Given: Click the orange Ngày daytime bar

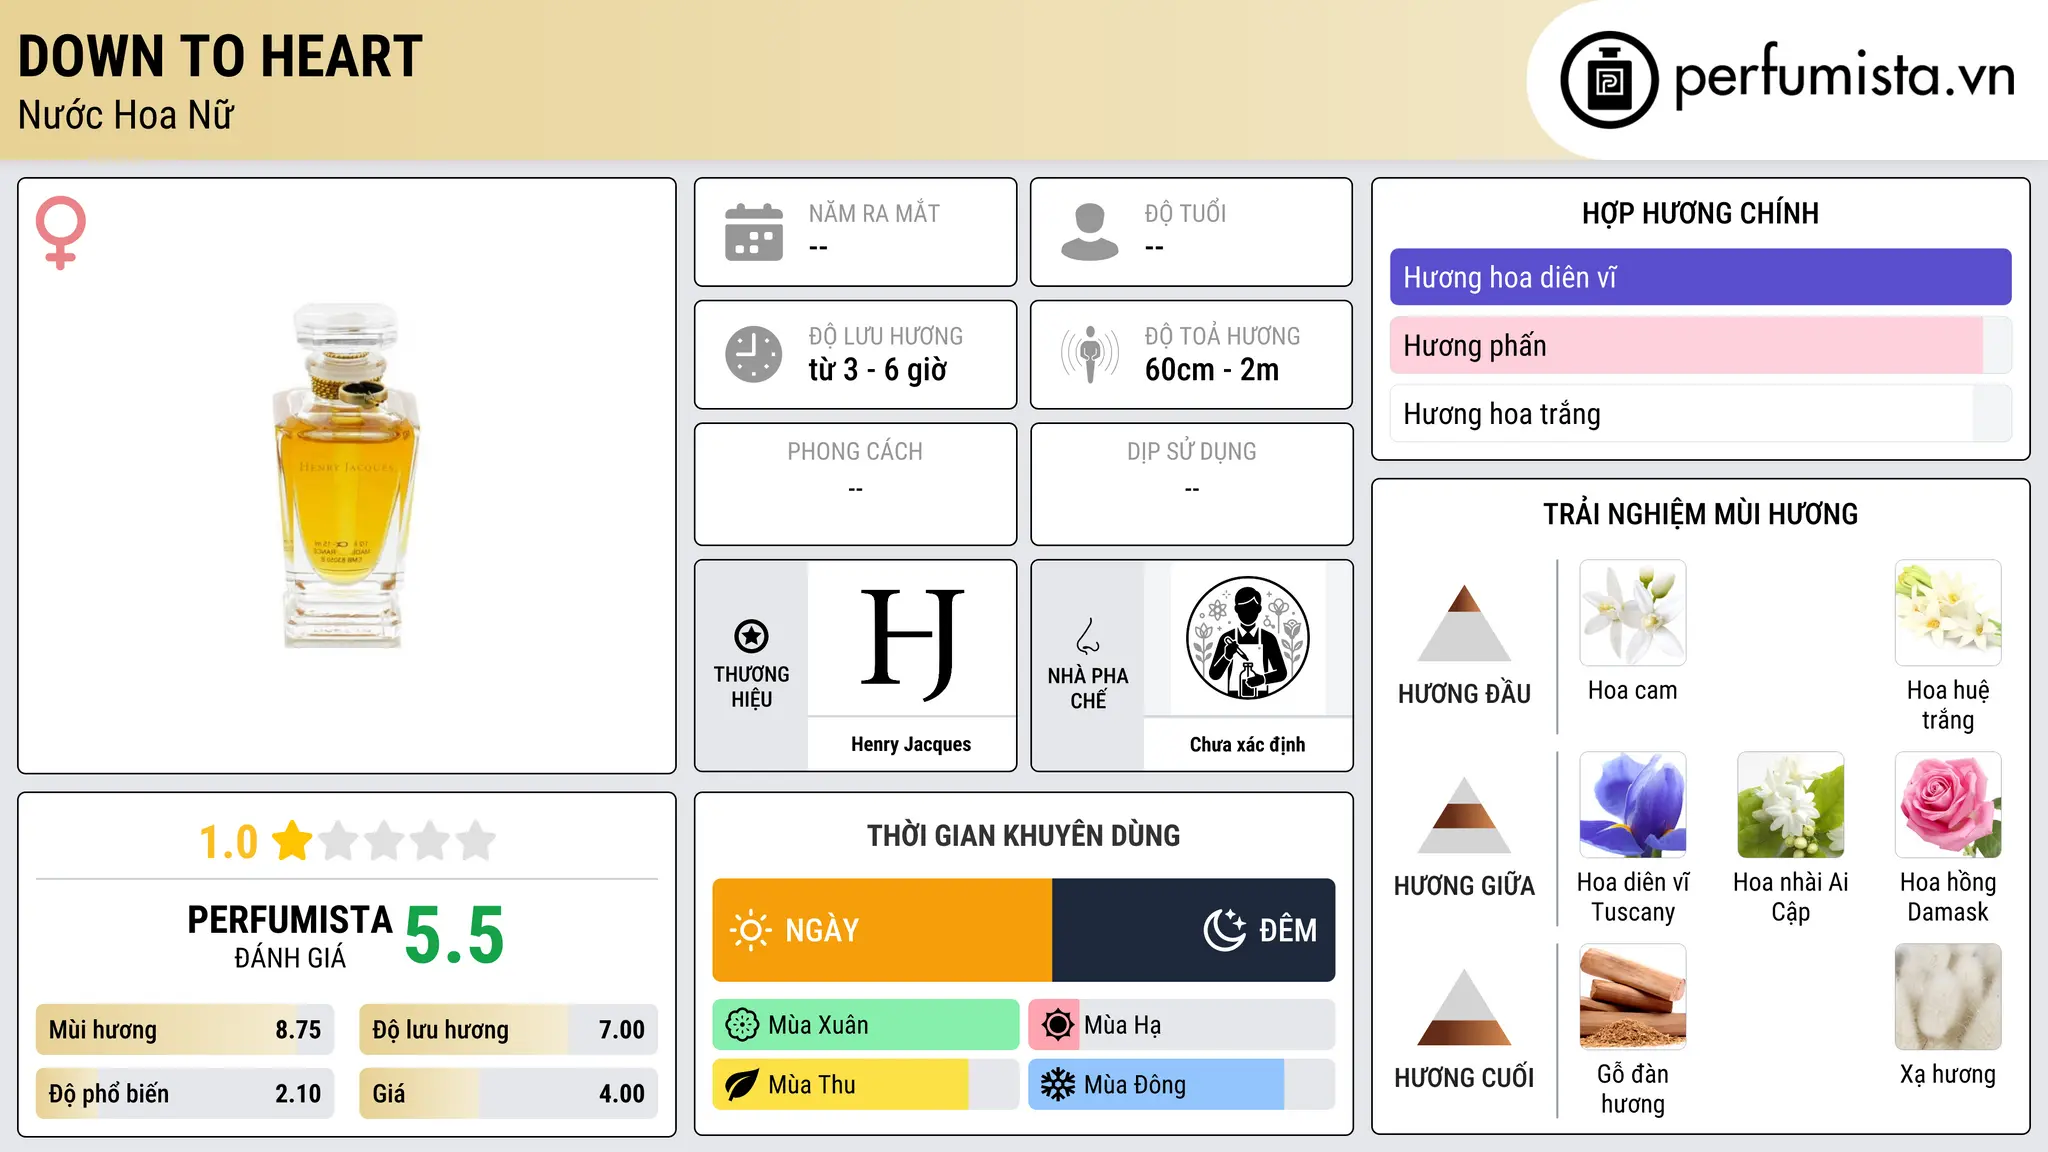Looking at the screenshot, I should pos(882,930).
